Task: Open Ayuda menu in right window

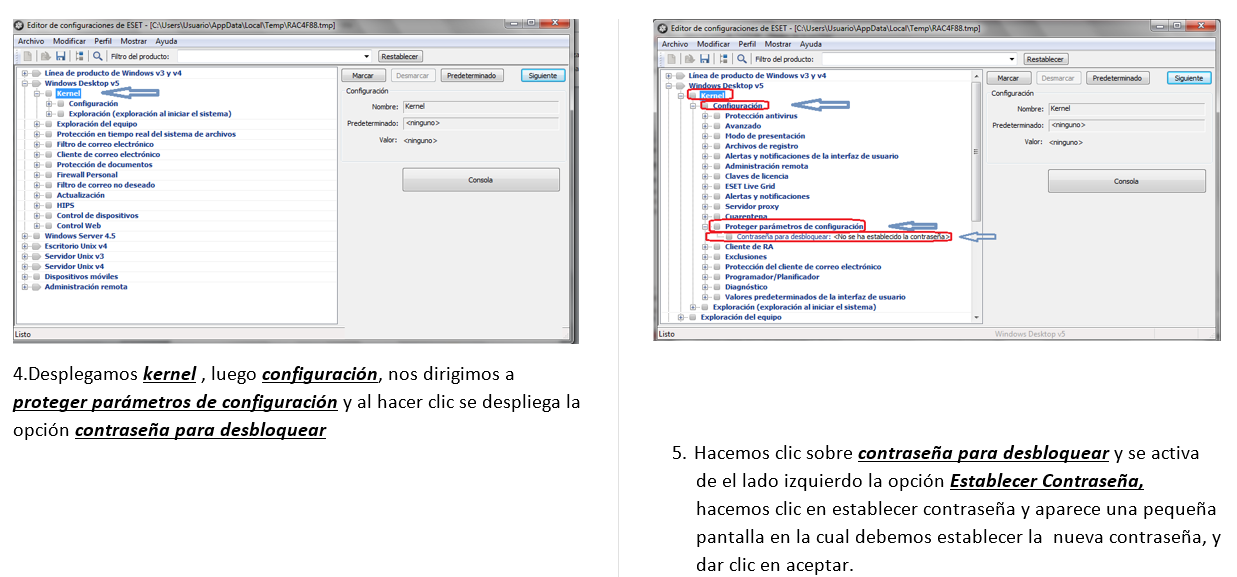Action: (811, 44)
